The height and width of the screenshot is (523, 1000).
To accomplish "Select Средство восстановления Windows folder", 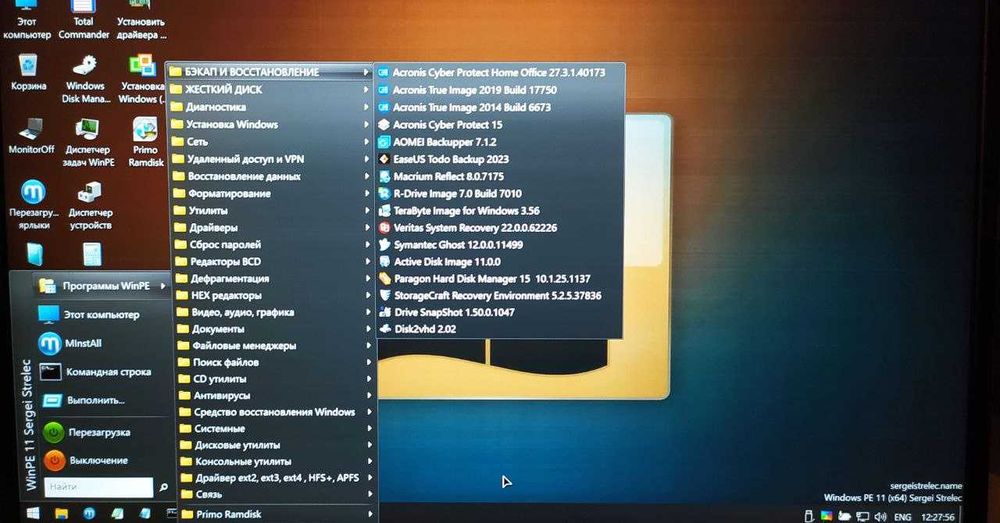I will (x=276, y=412).
